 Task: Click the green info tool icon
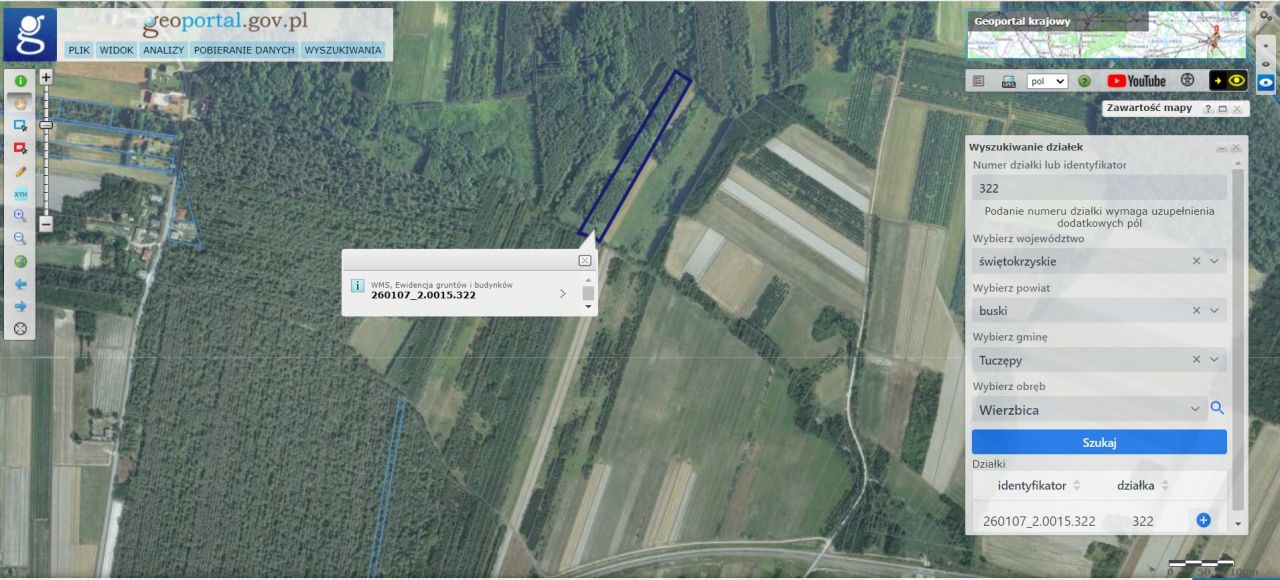click(x=20, y=81)
